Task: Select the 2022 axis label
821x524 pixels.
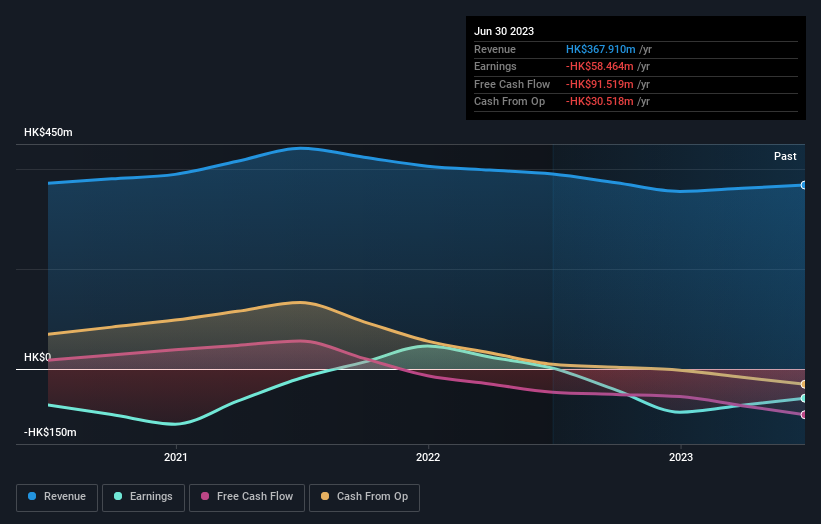Action: click(428, 457)
